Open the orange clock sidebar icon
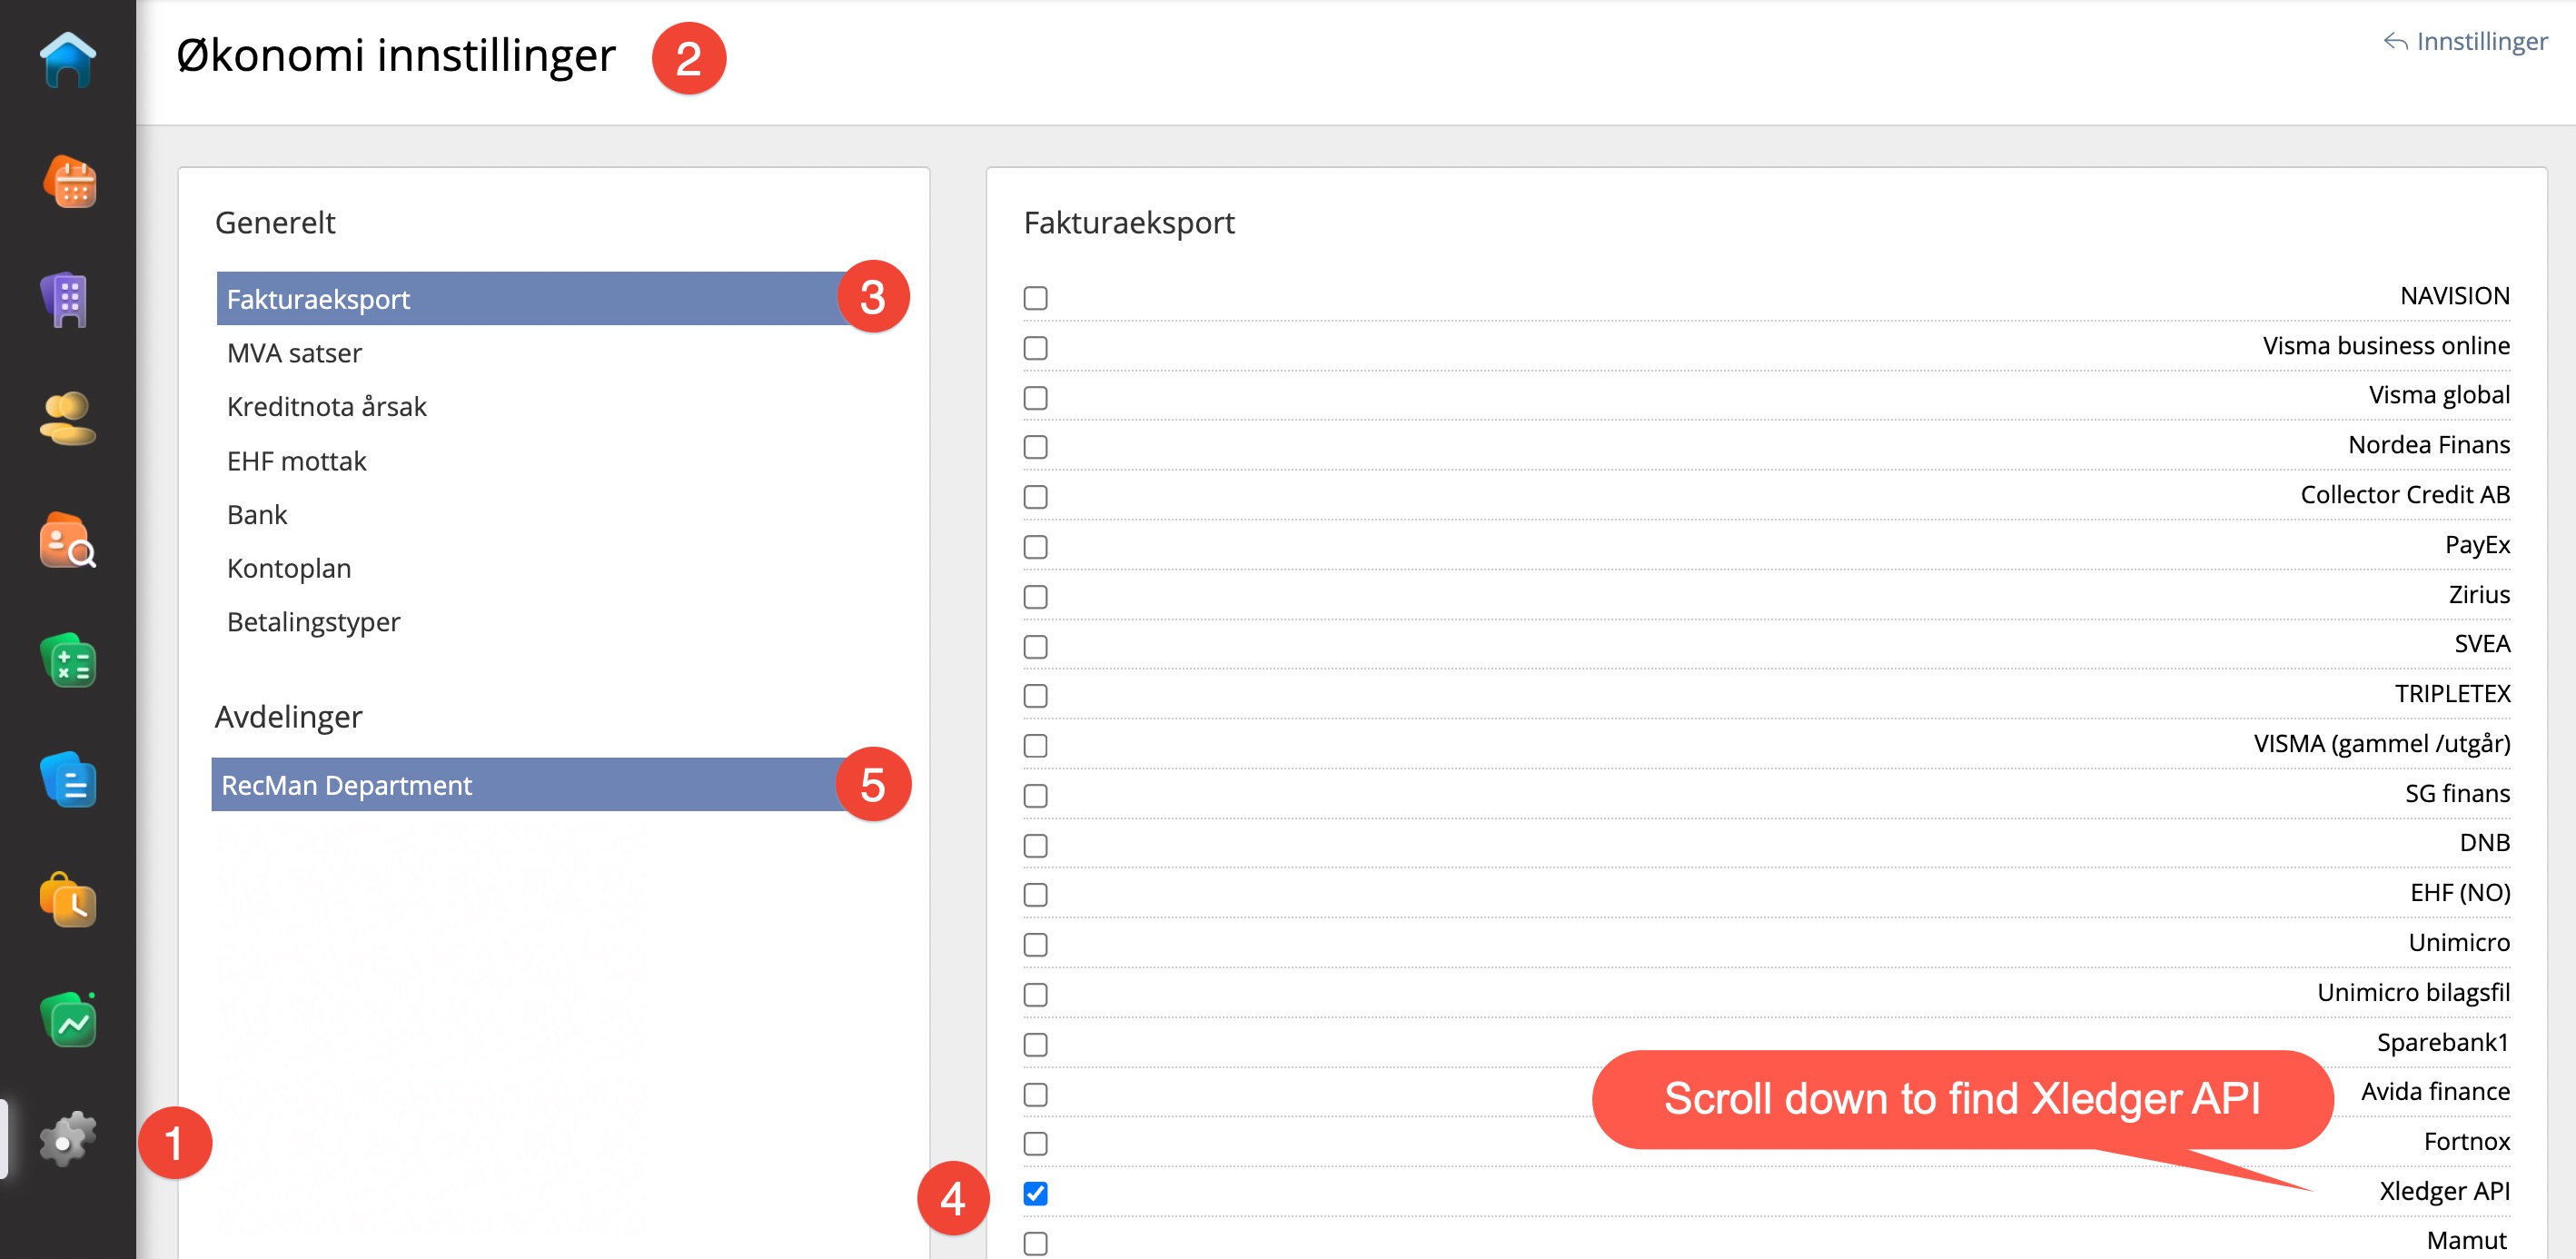Image resolution: width=2576 pixels, height=1259 pixels. [x=68, y=901]
